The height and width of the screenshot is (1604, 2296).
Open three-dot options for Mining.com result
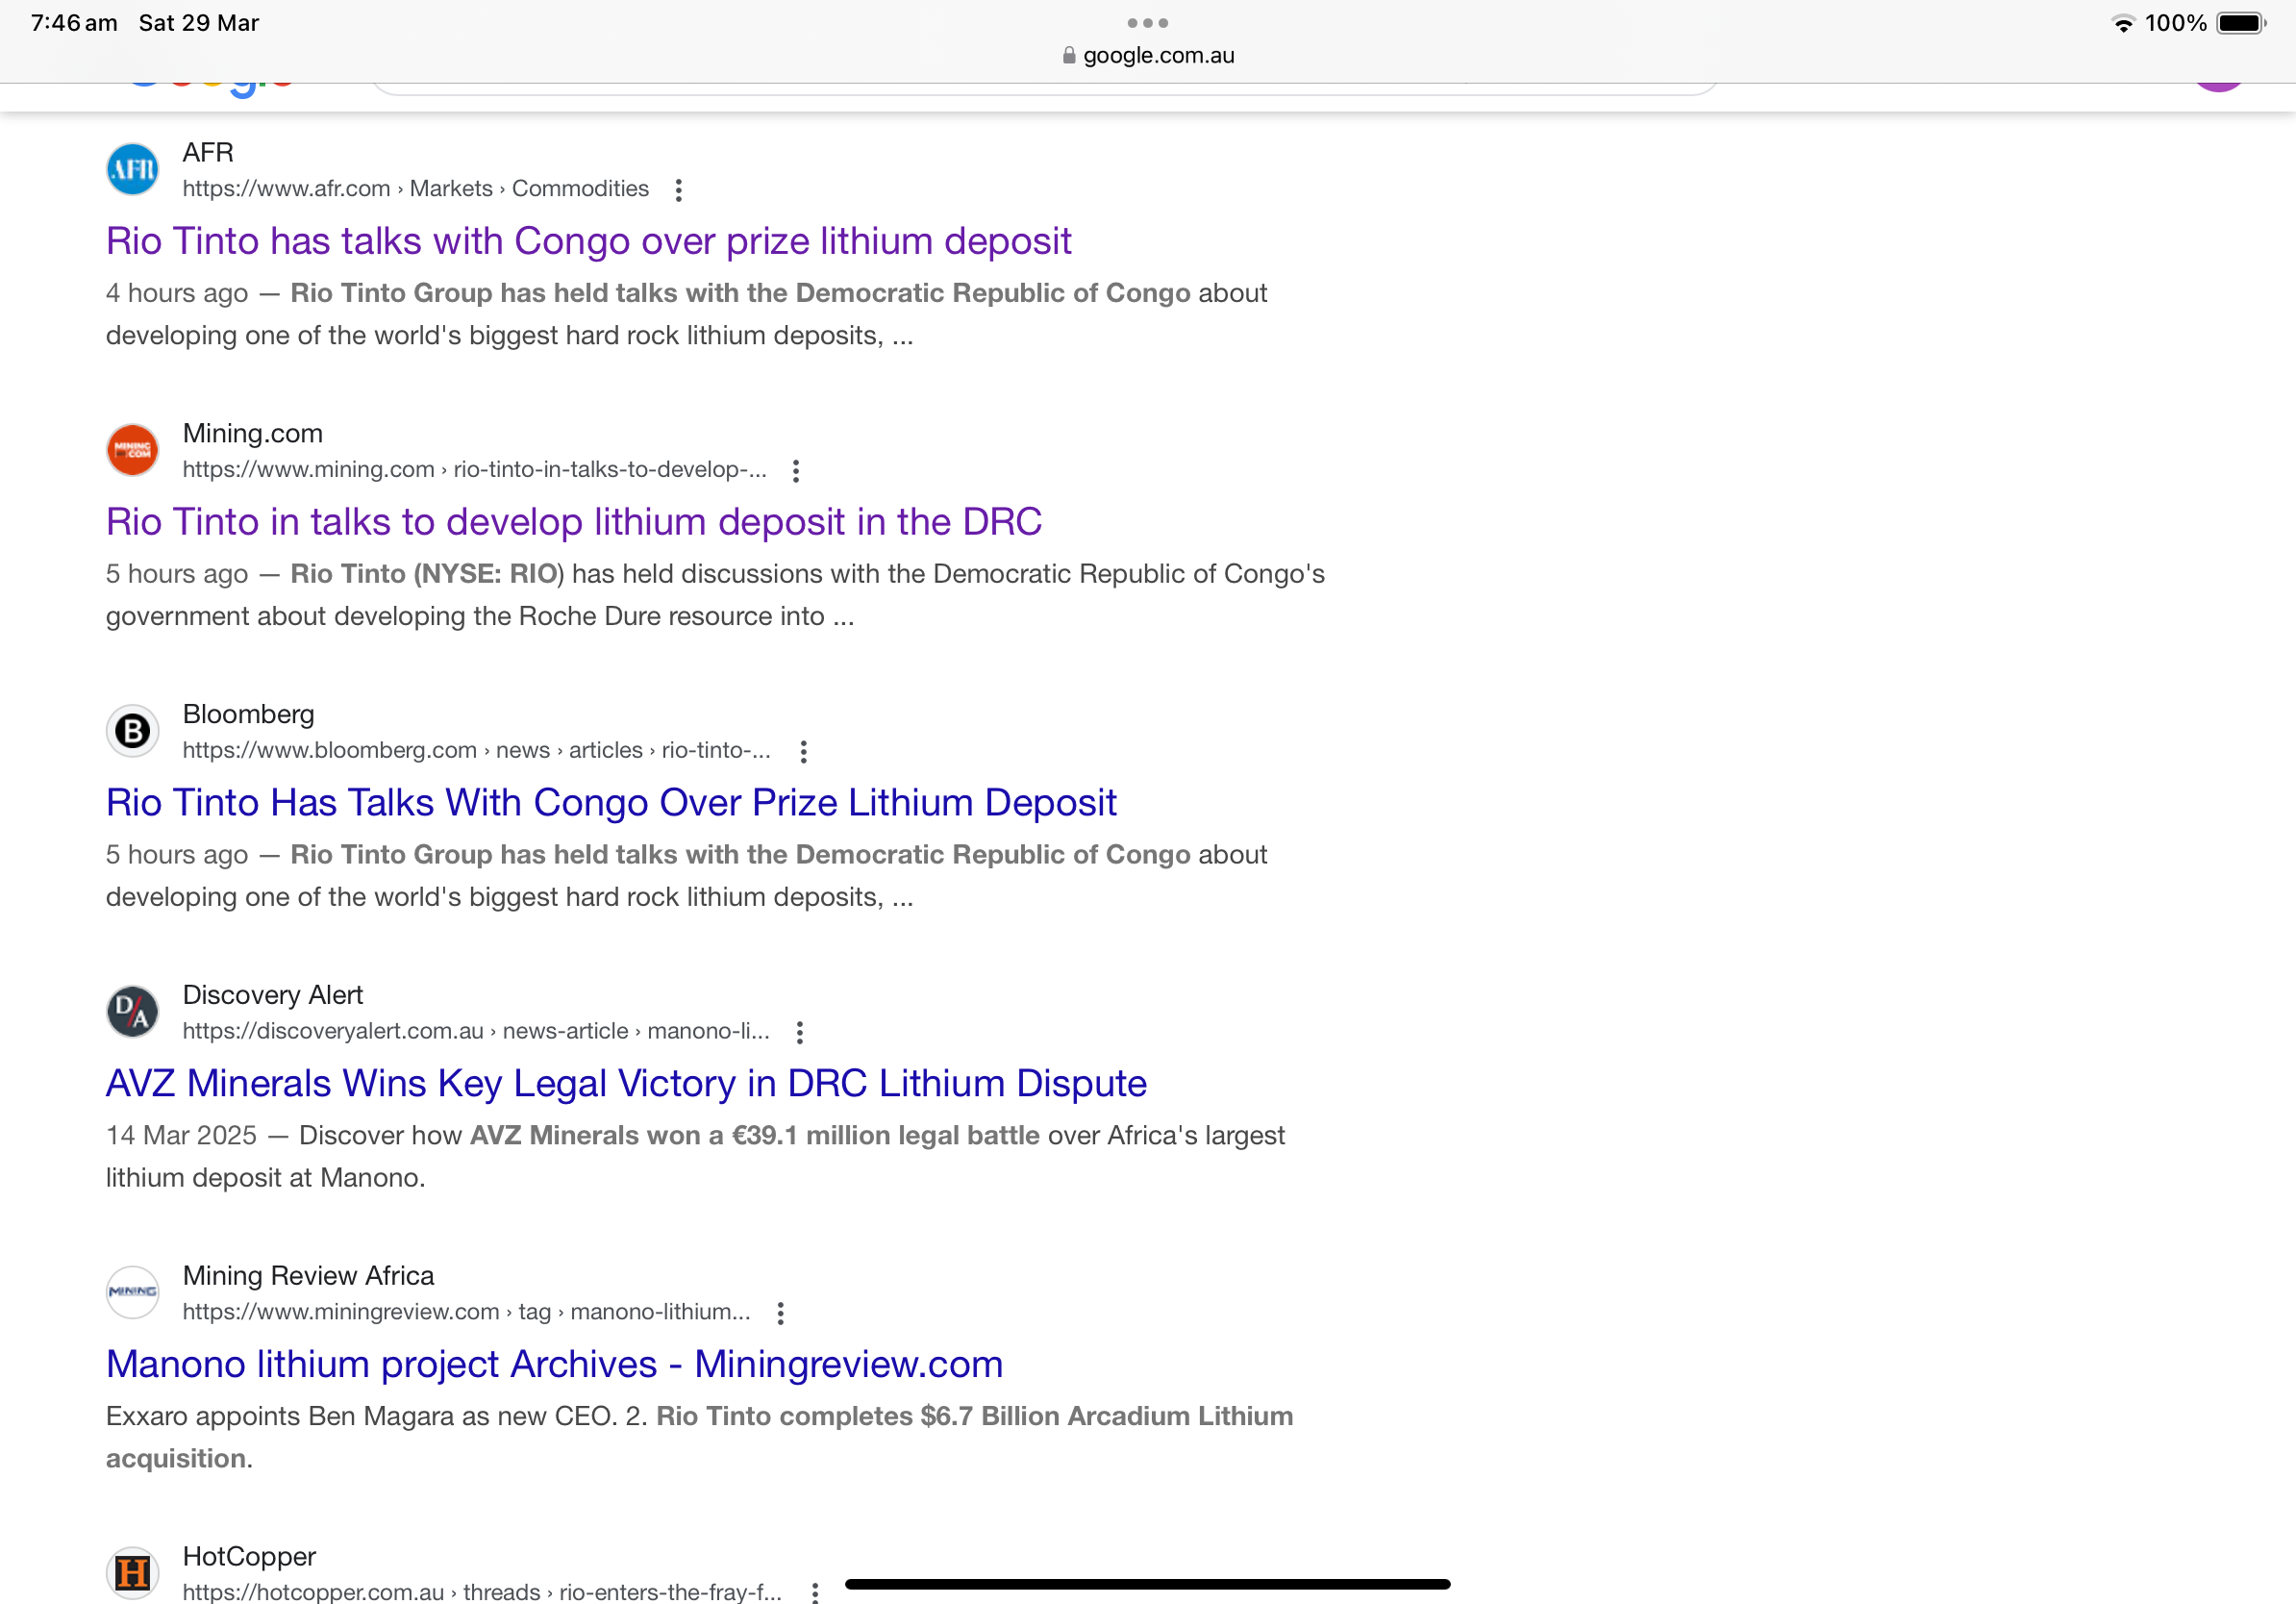coord(796,471)
